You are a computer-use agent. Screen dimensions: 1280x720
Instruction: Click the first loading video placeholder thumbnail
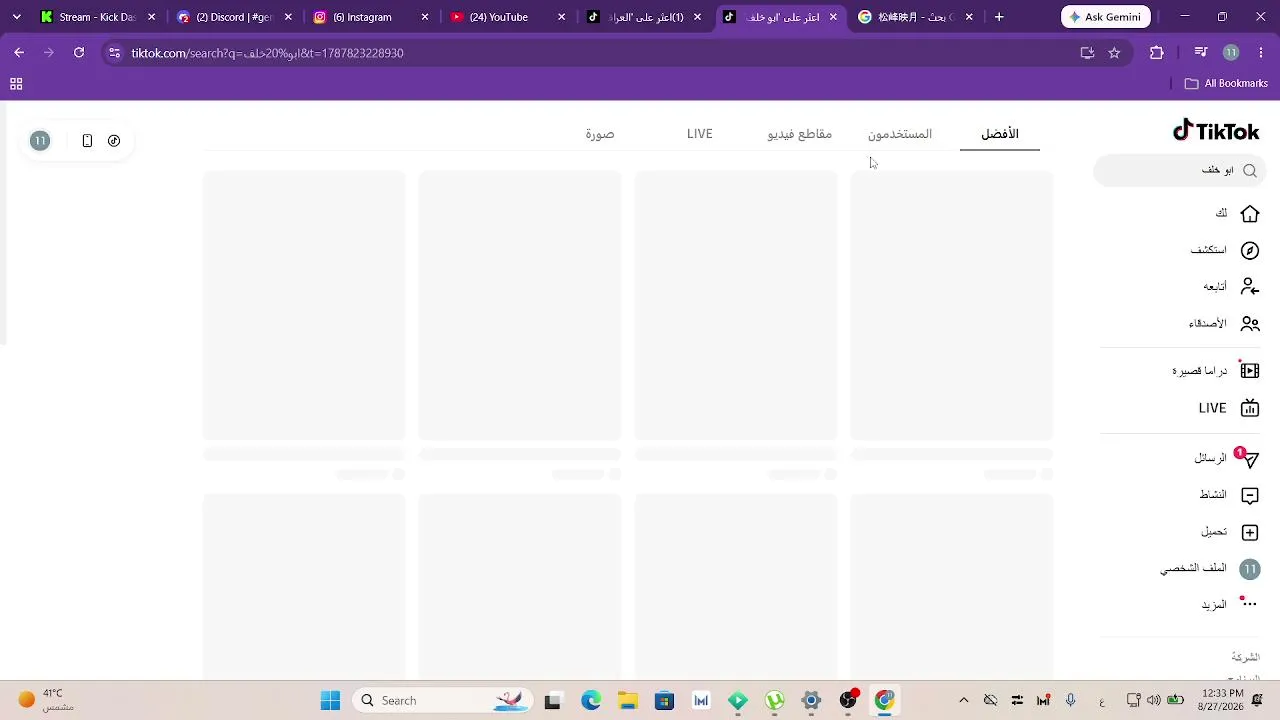pos(951,305)
